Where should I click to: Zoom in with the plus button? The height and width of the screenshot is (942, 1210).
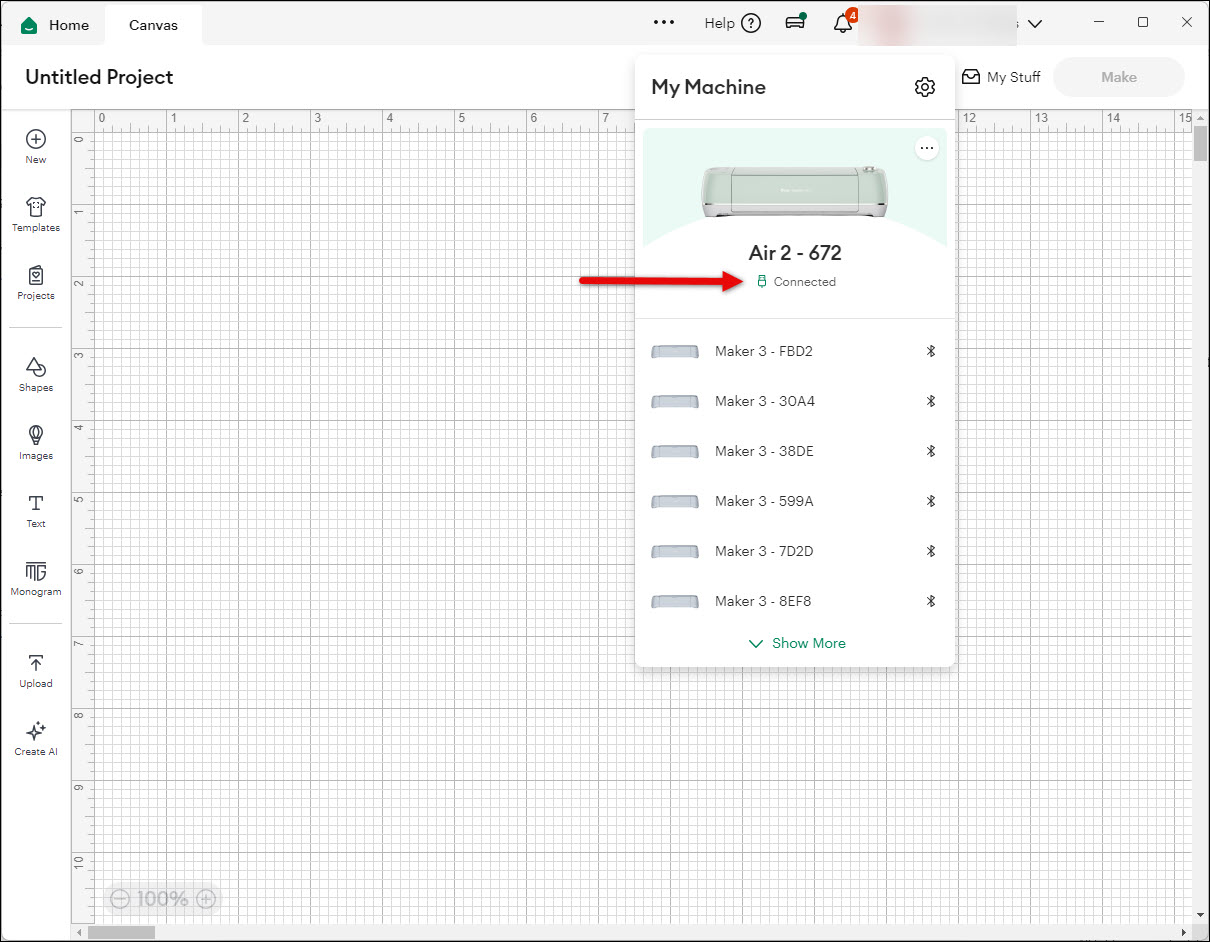(x=206, y=899)
